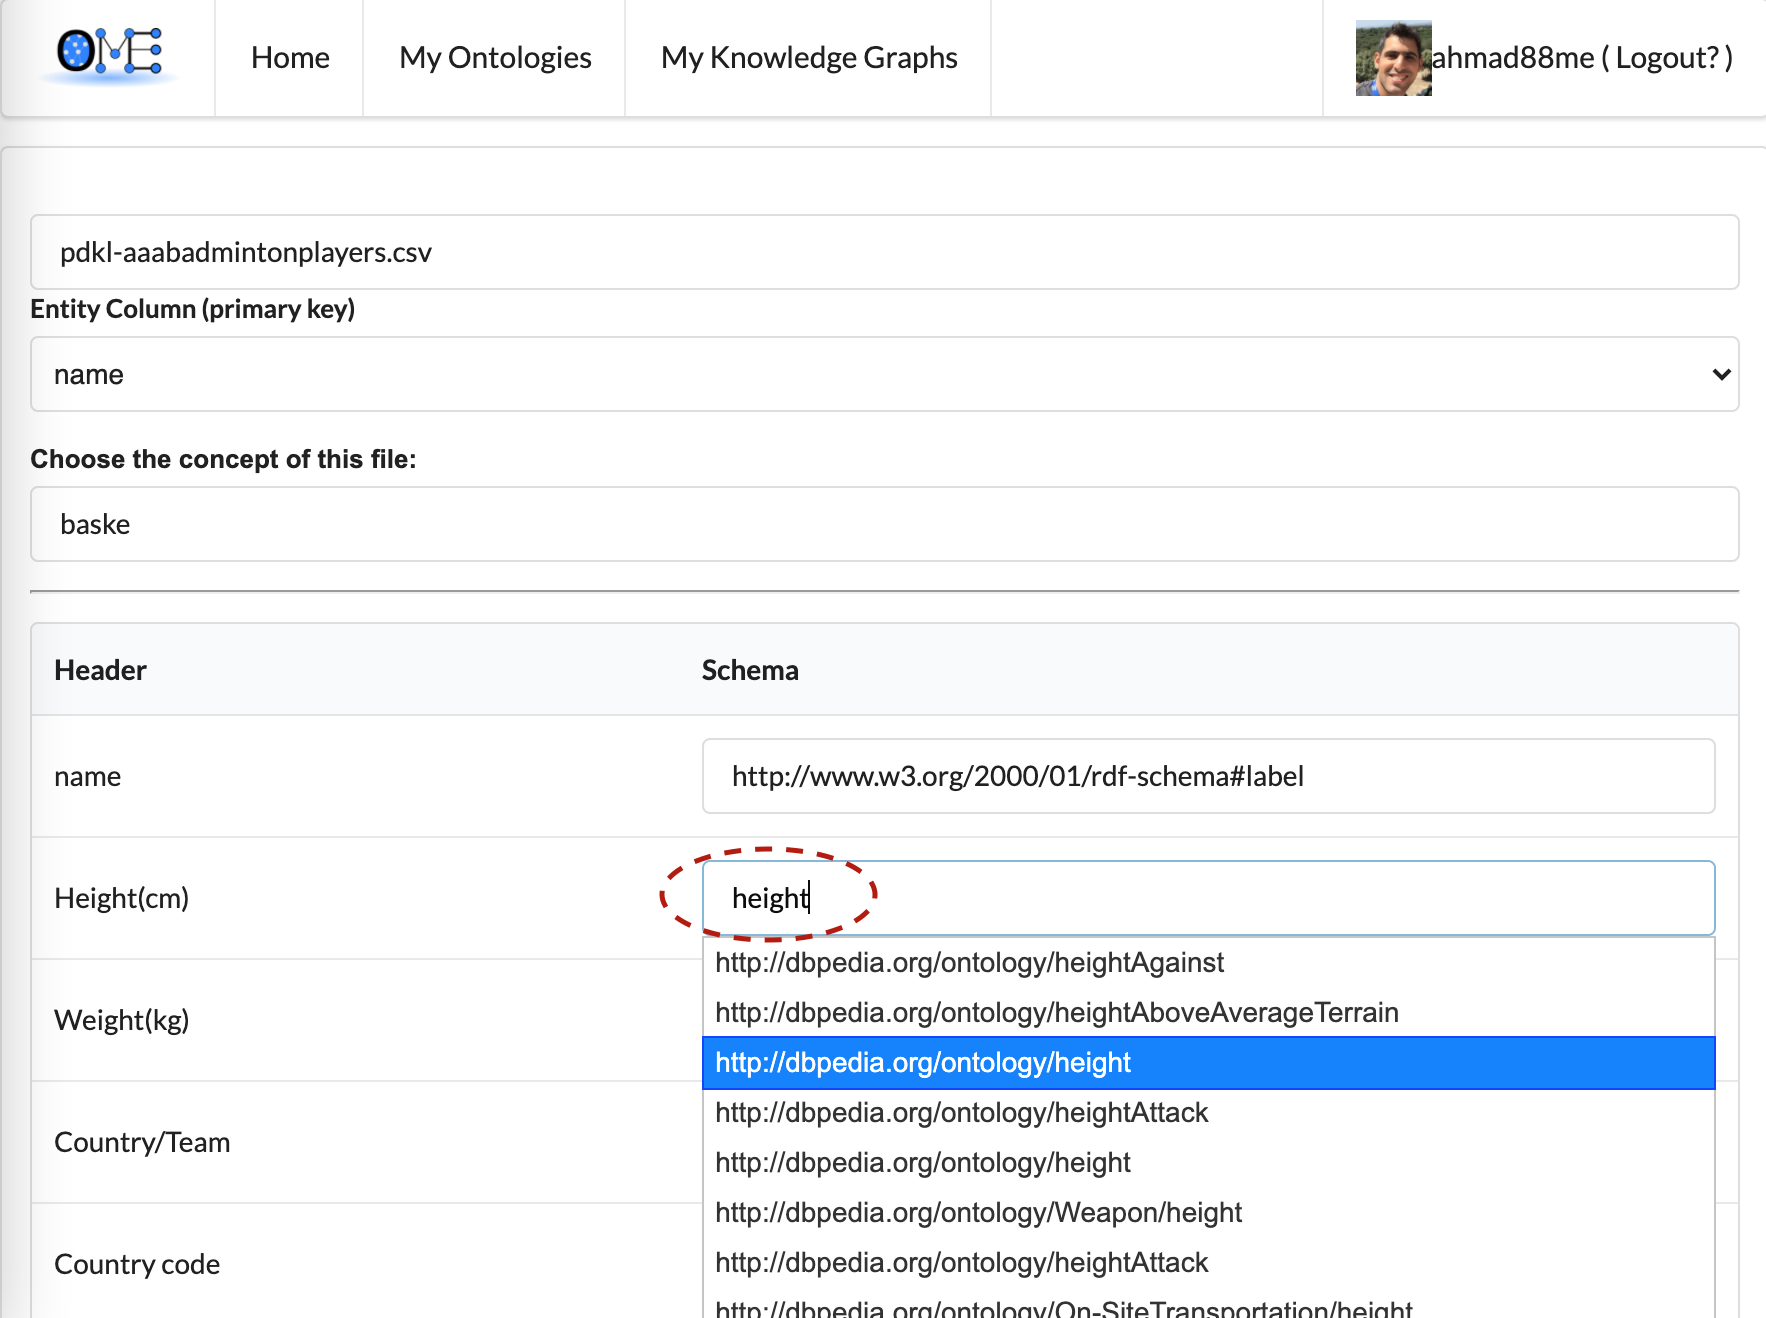Click the chevron arrow on the name select box
The width and height of the screenshot is (1766, 1318).
[x=1720, y=374]
